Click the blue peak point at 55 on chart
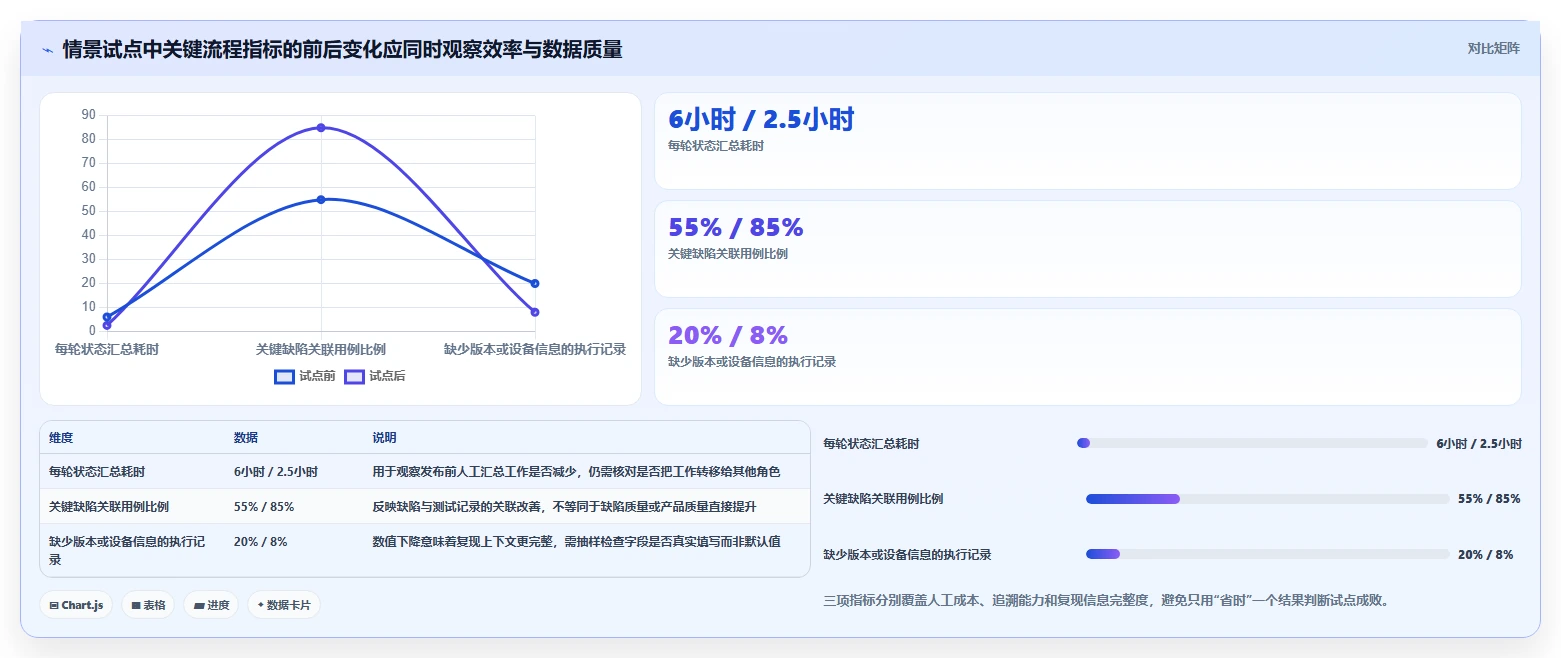 [321, 199]
